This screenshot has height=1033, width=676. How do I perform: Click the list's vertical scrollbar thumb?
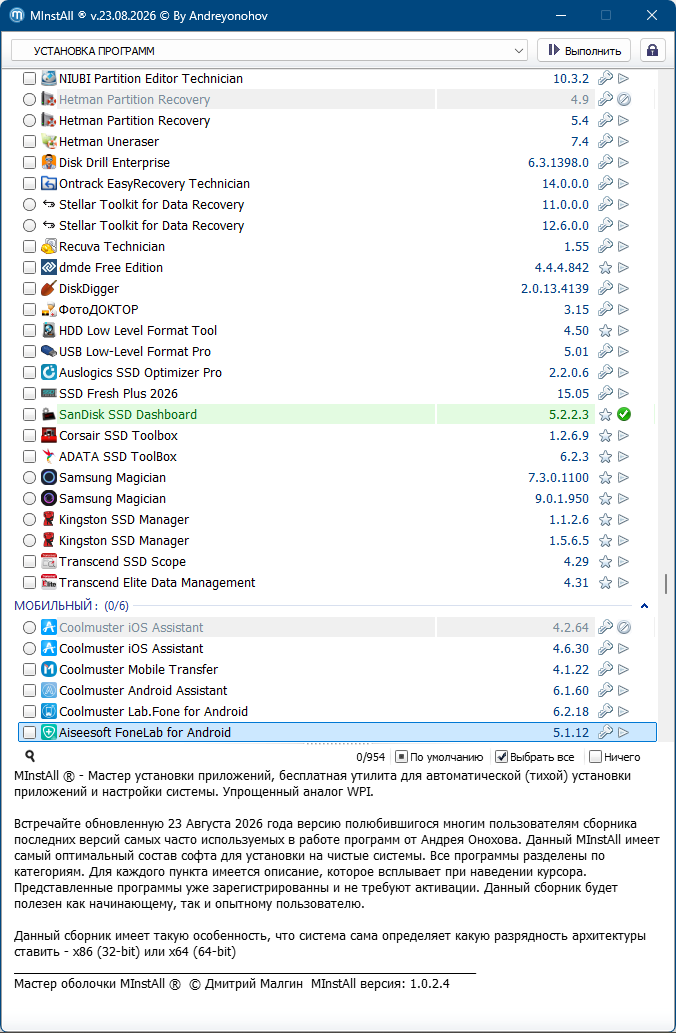(x=667, y=584)
